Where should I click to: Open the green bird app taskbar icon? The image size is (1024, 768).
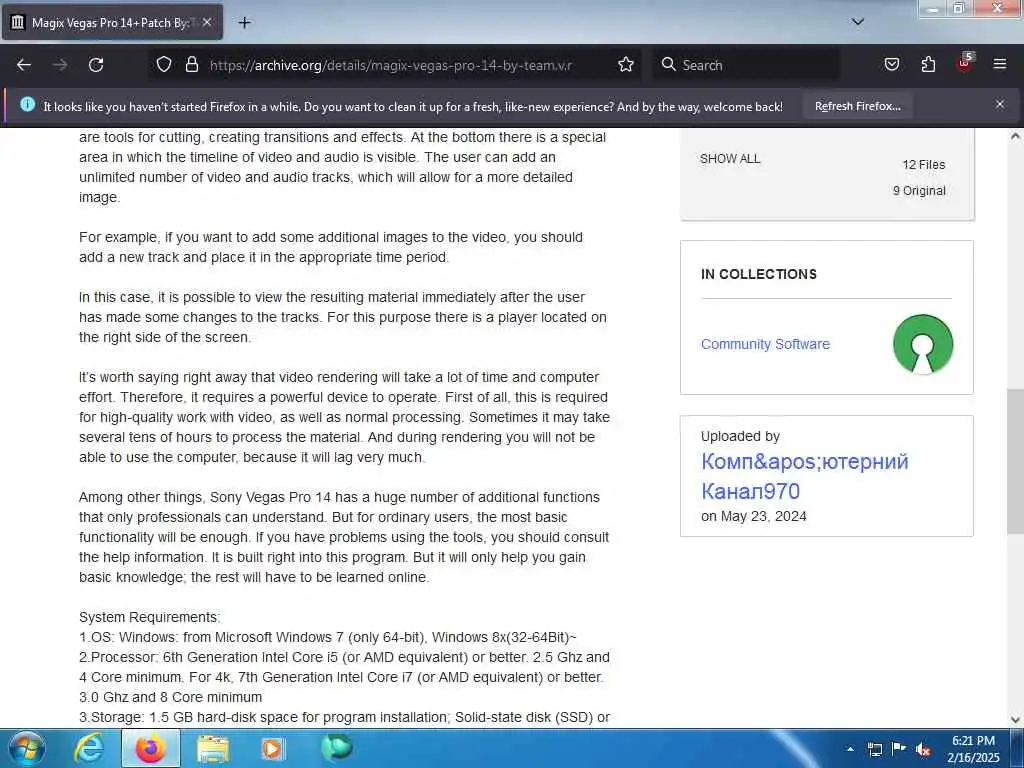tap(337, 748)
